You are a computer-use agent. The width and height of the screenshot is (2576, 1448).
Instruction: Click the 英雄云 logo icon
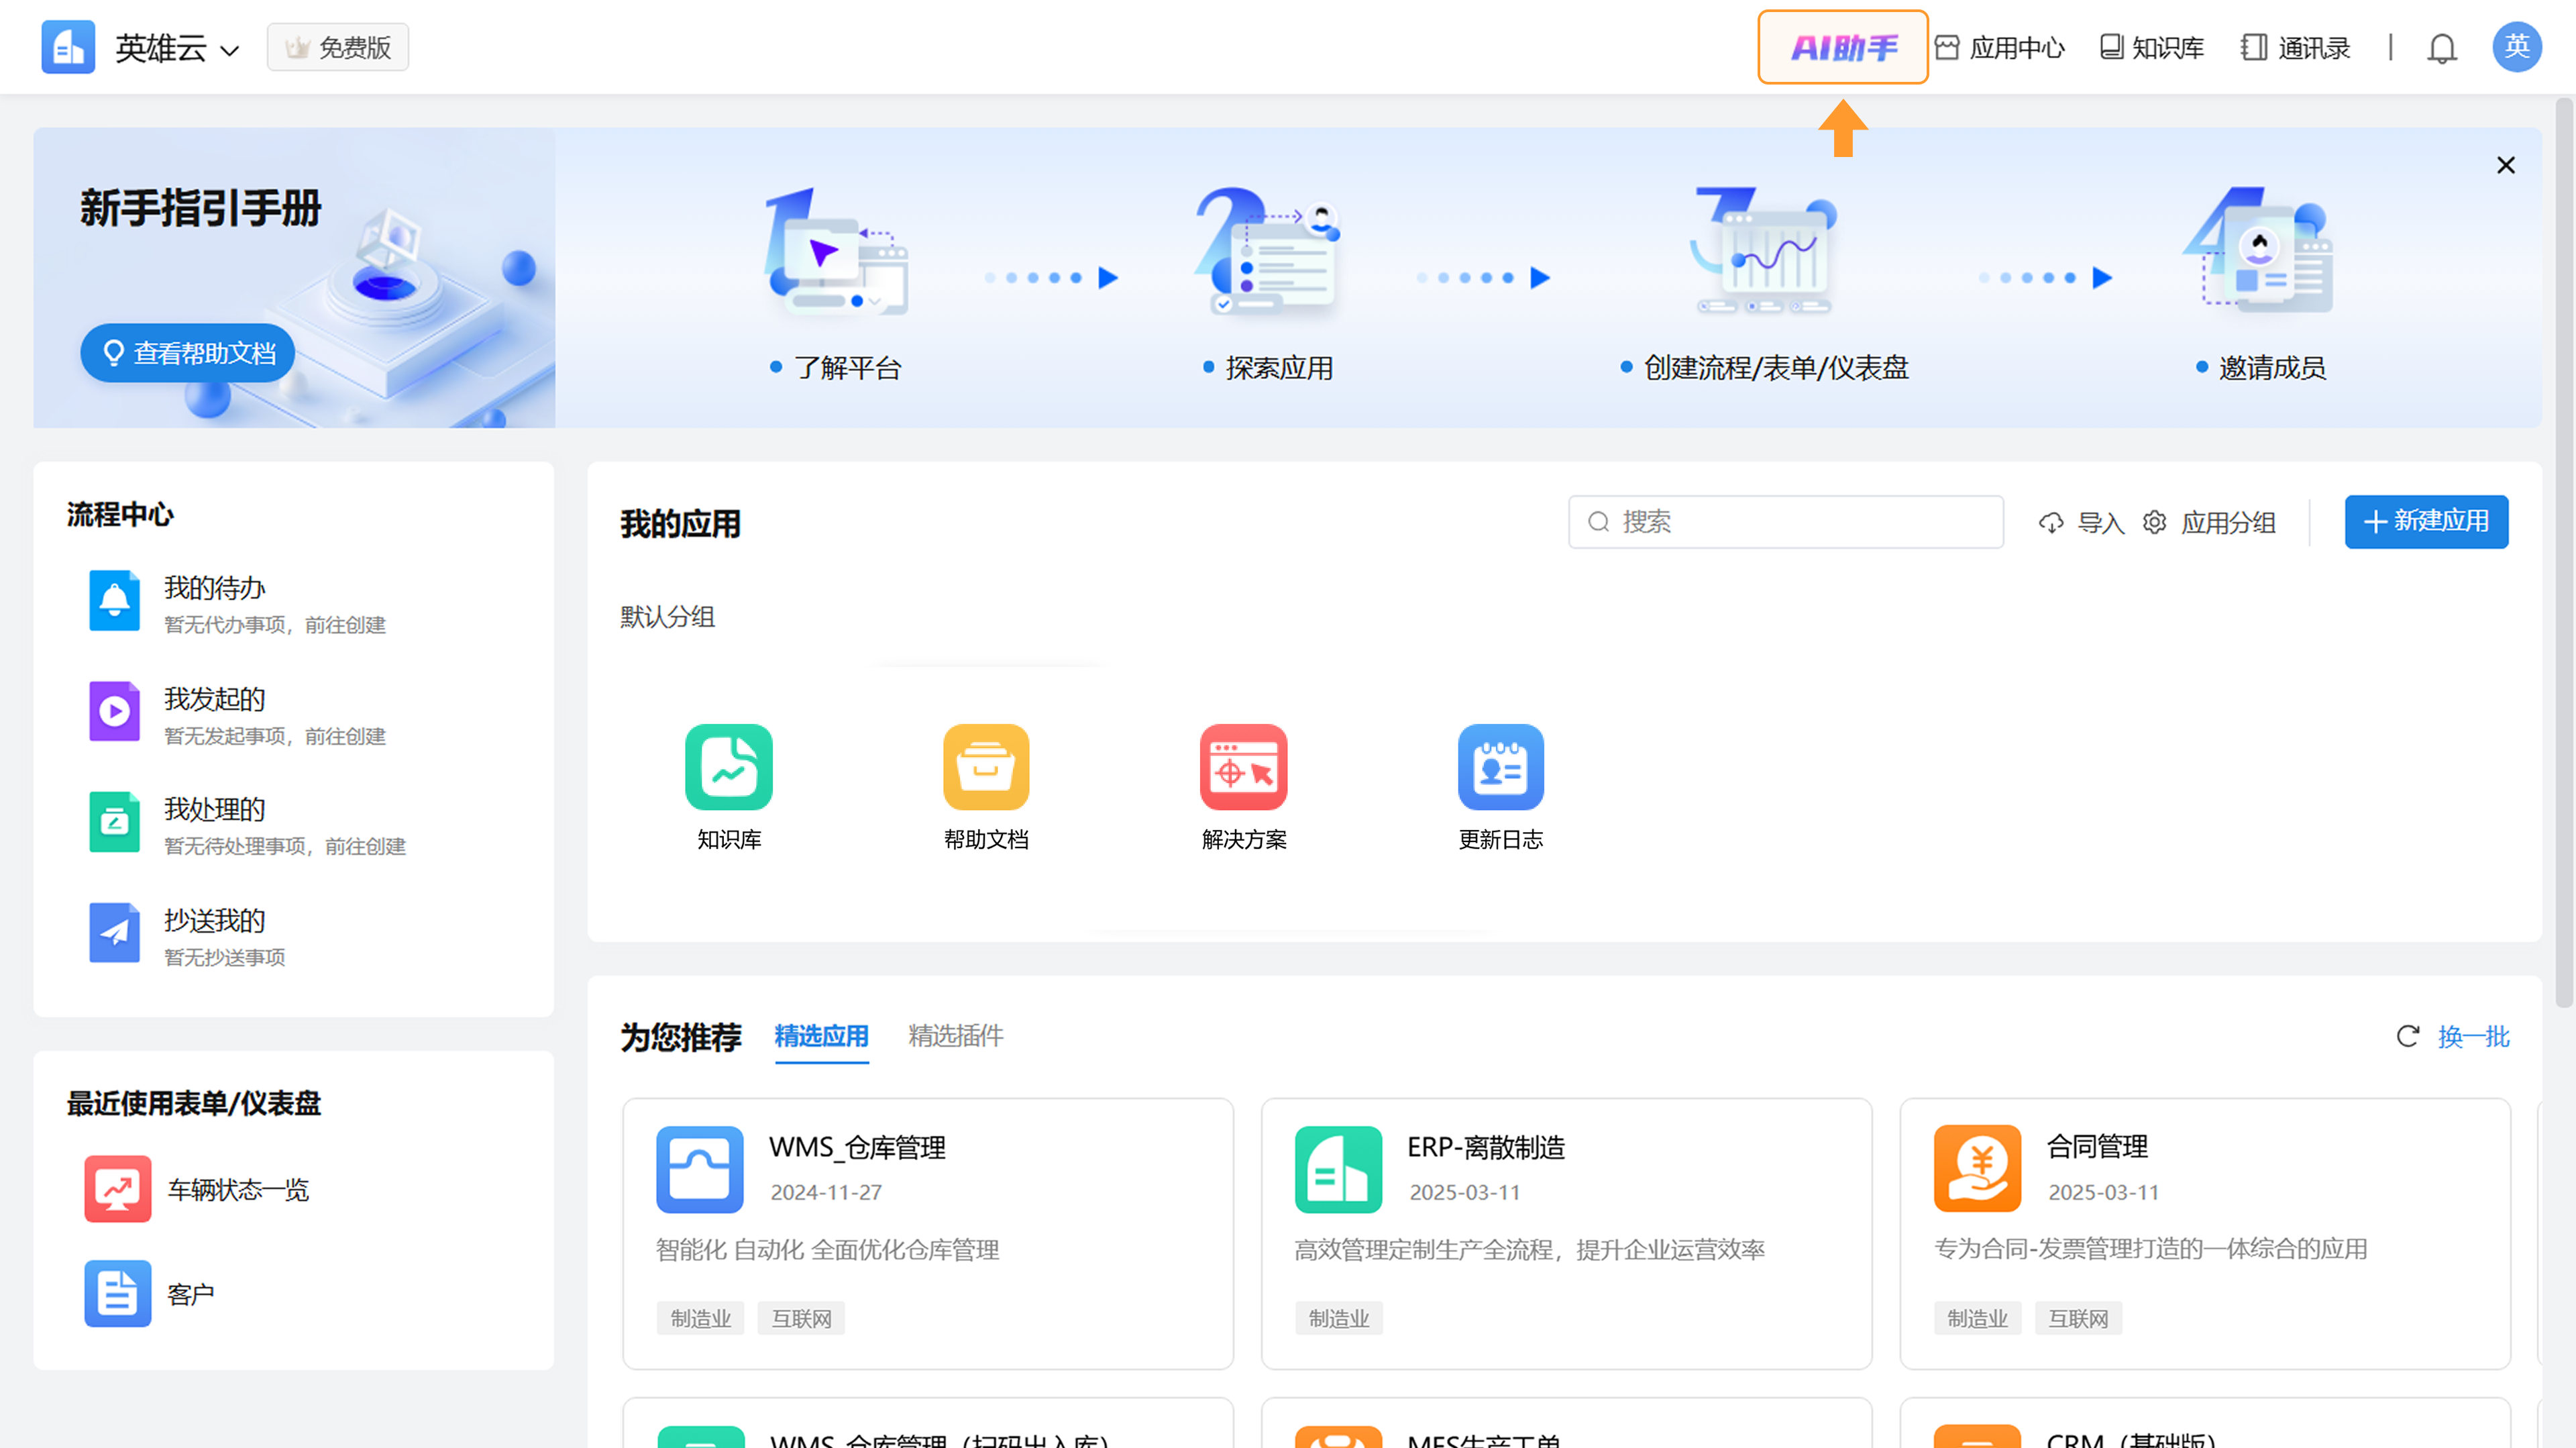[68, 47]
